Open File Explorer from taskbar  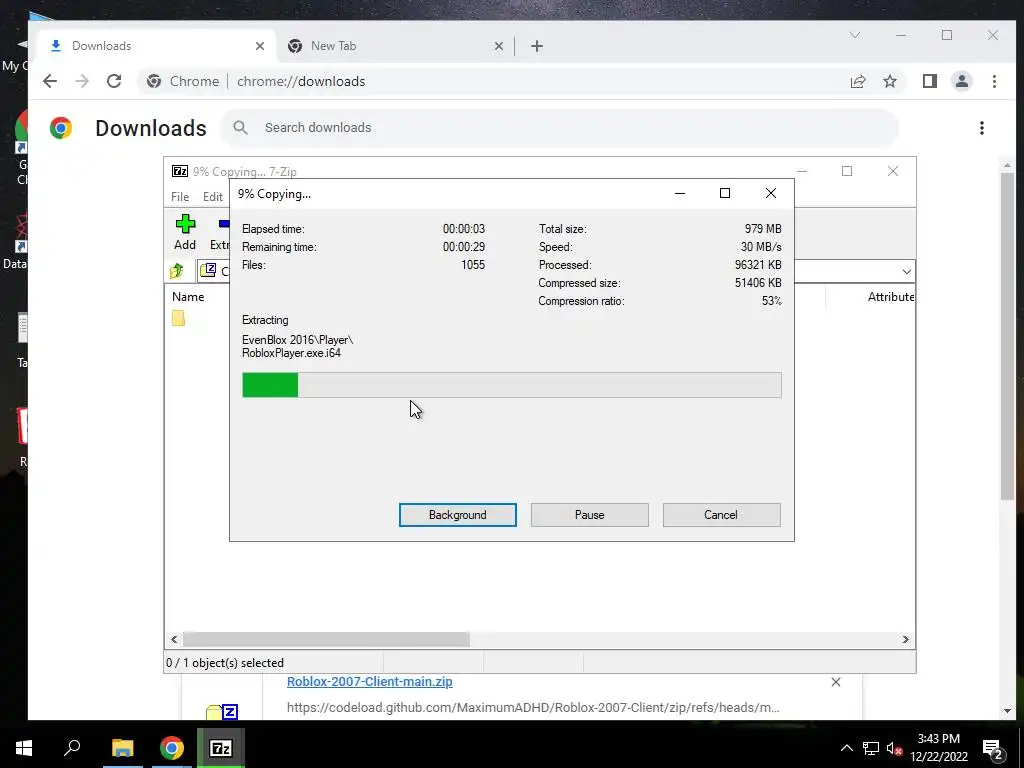122,748
